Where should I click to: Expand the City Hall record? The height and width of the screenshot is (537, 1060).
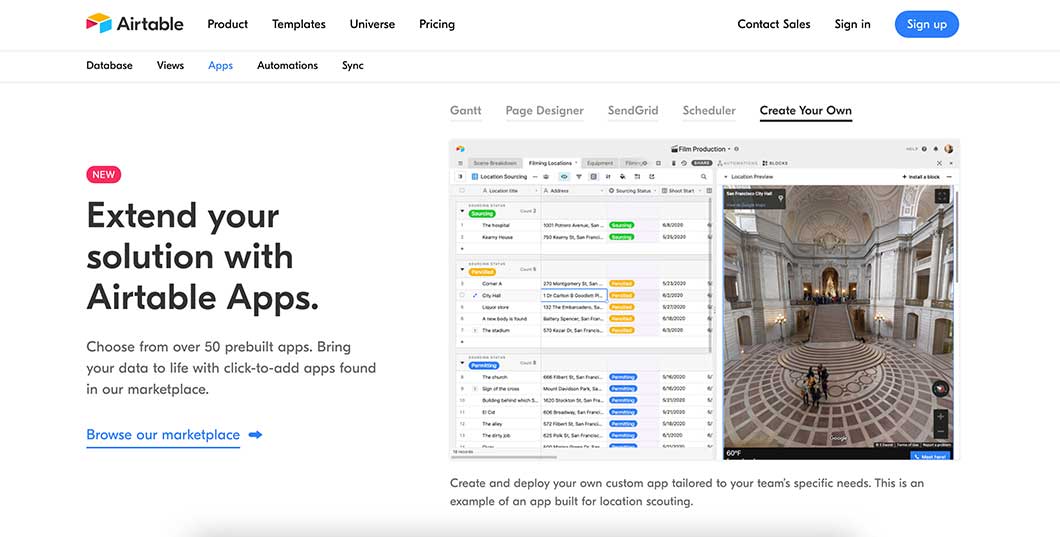click(475, 296)
